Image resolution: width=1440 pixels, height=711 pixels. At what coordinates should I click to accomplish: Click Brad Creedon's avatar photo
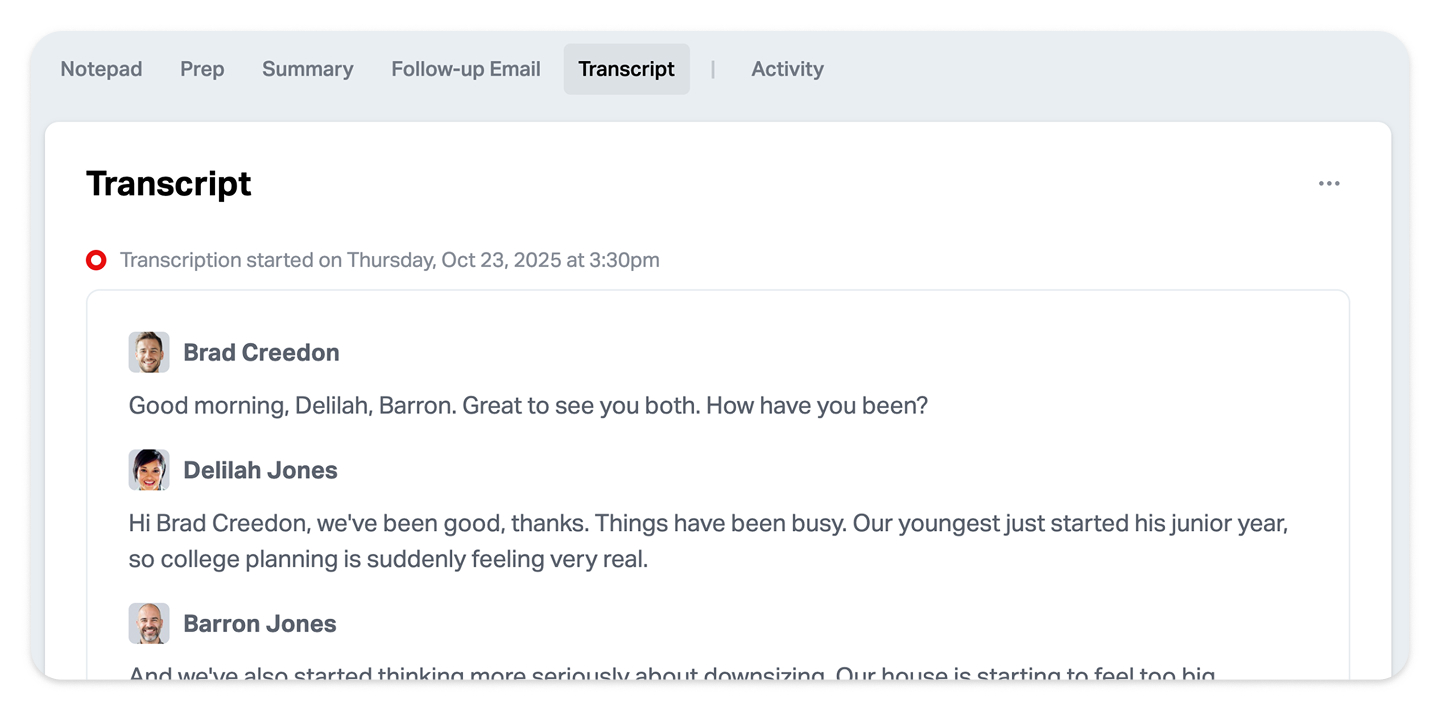click(149, 353)
